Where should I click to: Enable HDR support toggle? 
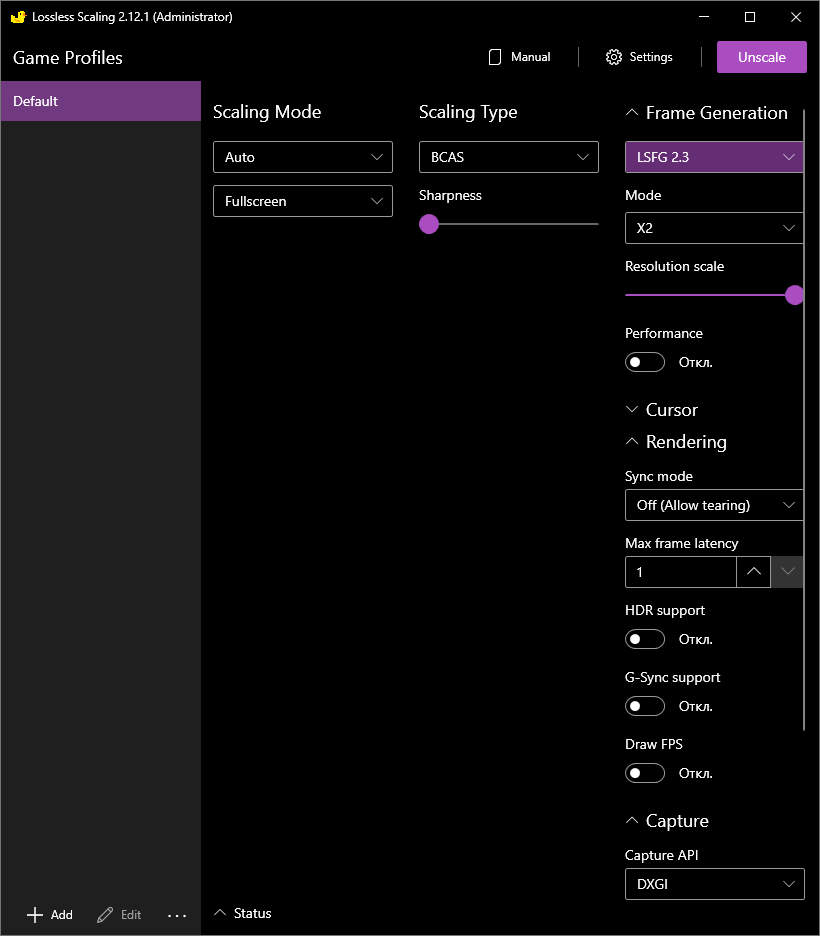tap(645, 639)
